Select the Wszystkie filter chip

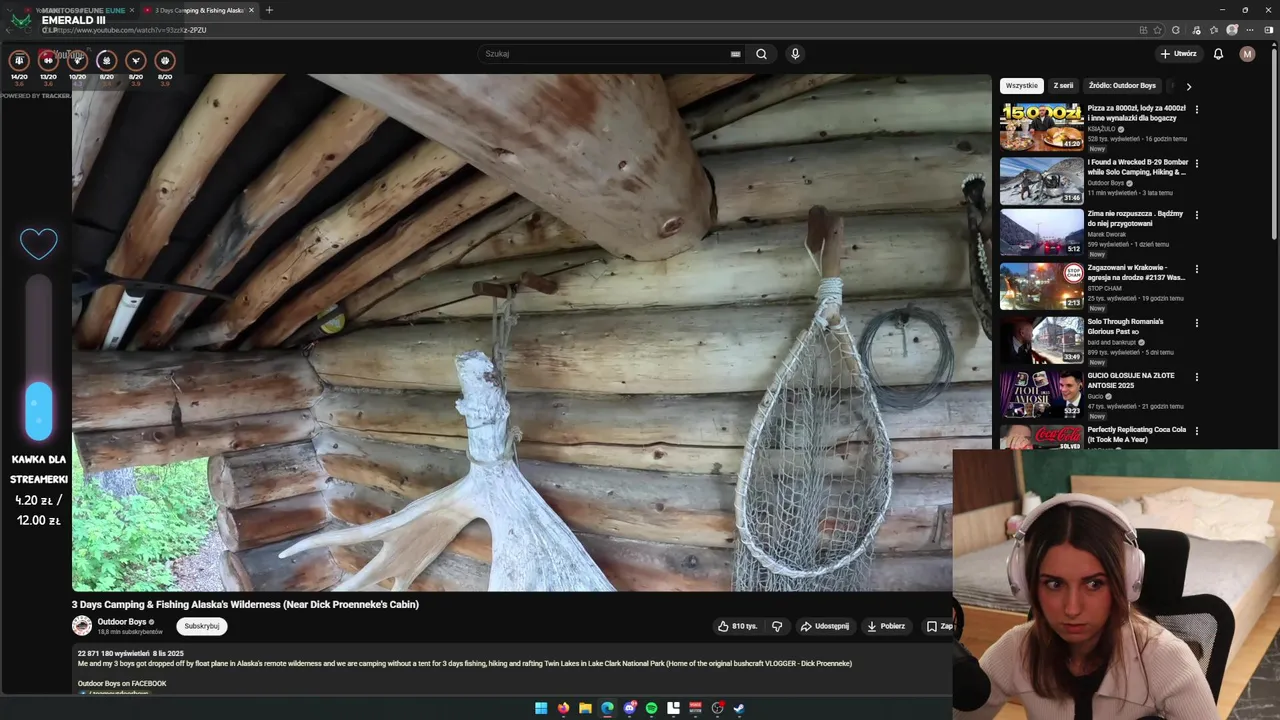pos(1021,86)
